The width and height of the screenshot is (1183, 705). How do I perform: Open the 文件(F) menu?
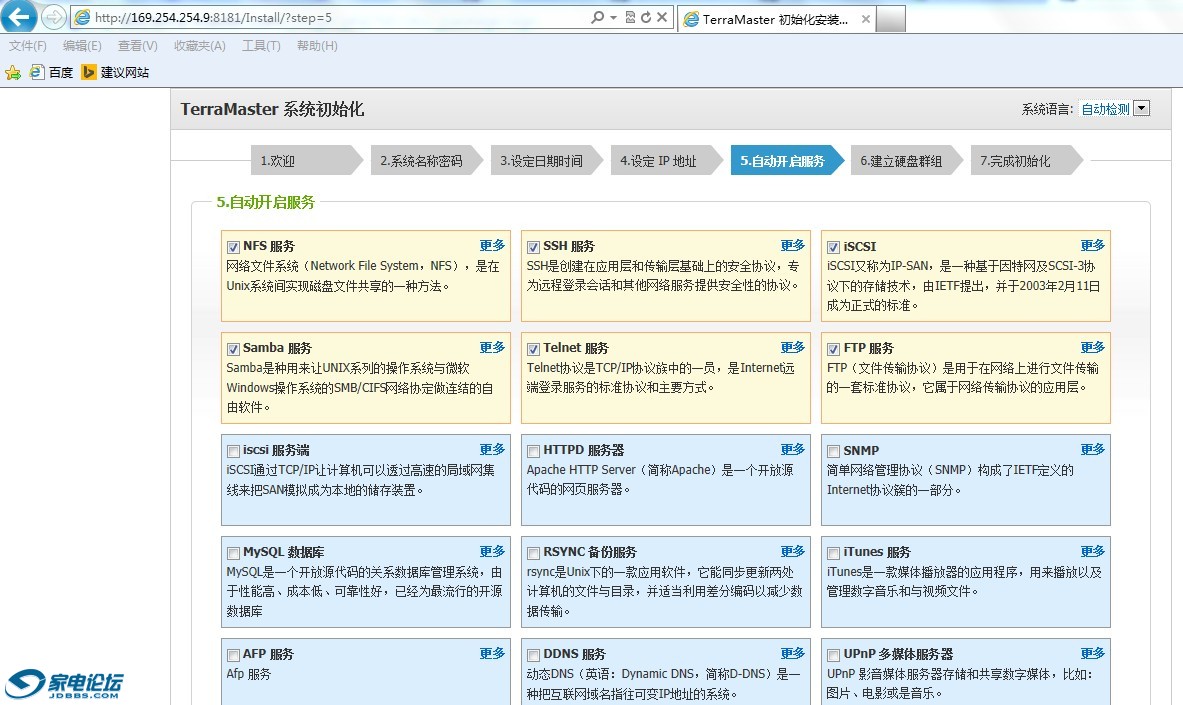28,46
